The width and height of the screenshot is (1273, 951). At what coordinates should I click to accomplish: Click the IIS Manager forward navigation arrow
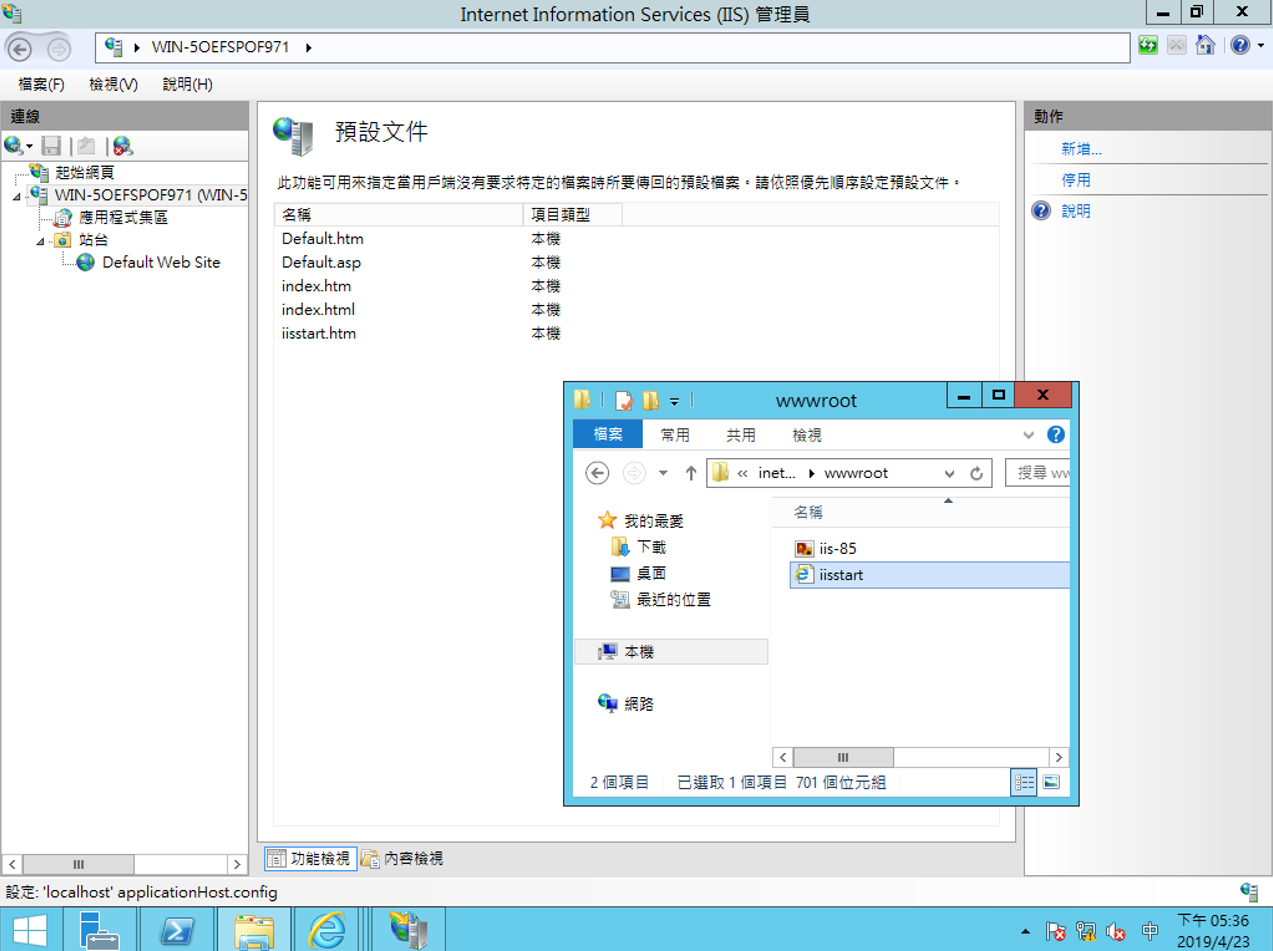pos(58,48)
